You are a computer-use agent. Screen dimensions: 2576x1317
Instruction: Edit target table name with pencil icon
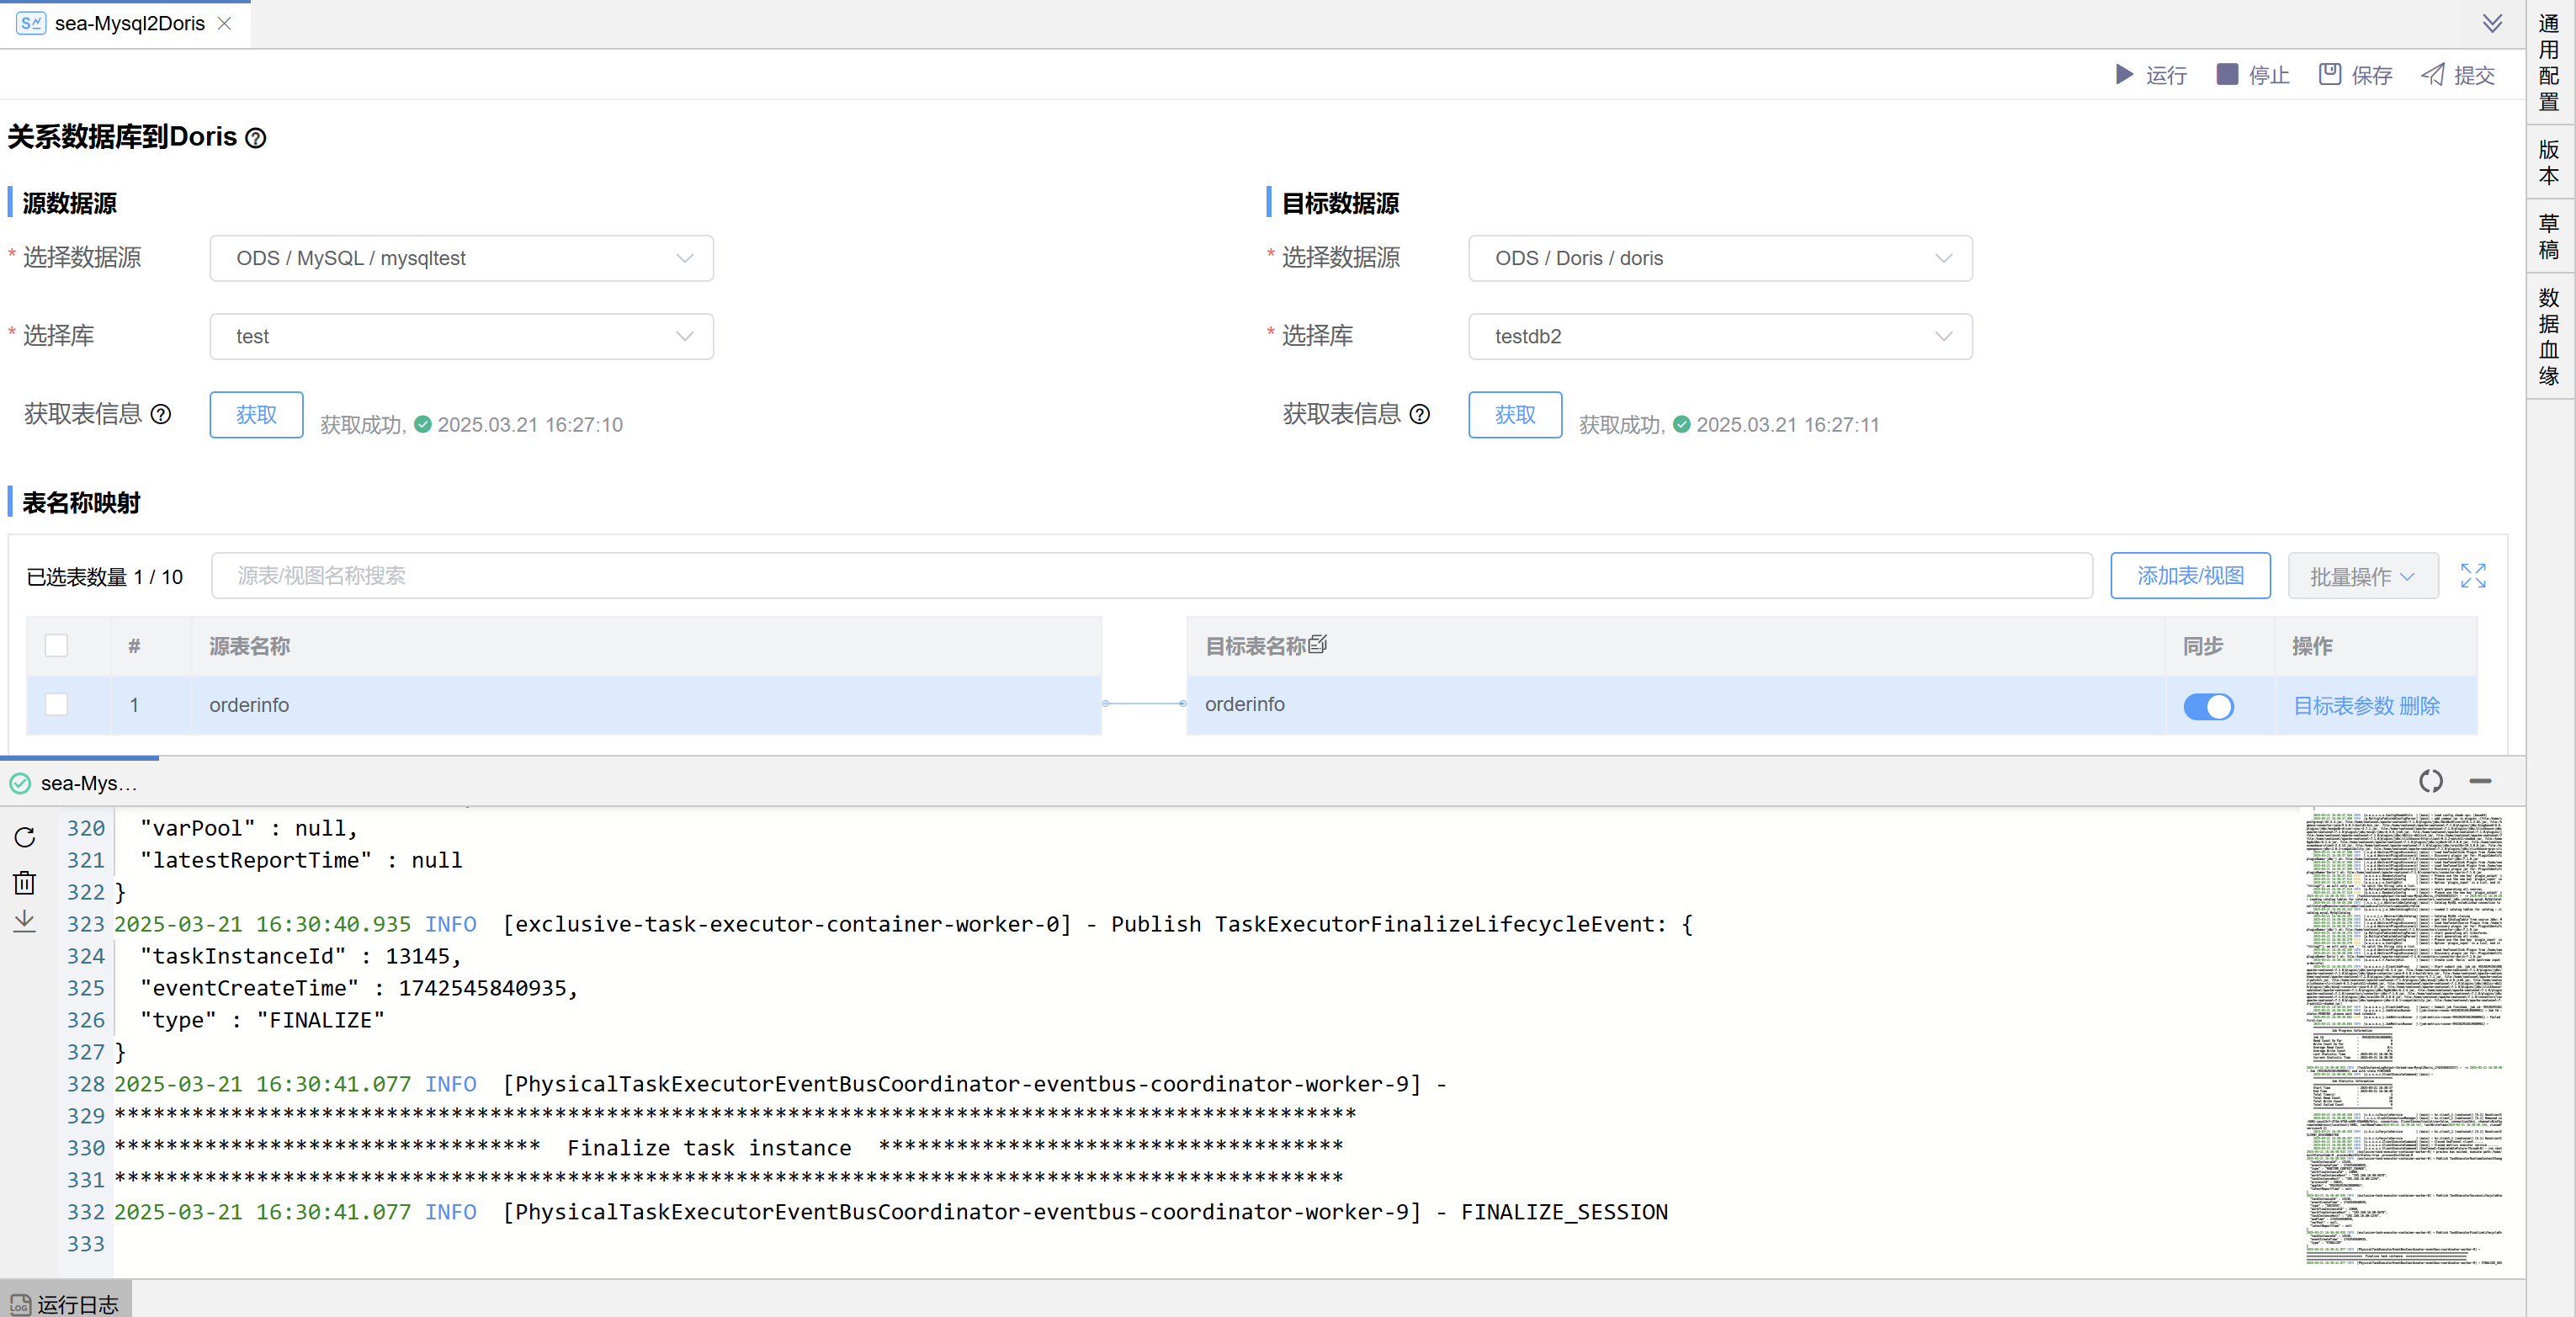(x=1319, y=645)
